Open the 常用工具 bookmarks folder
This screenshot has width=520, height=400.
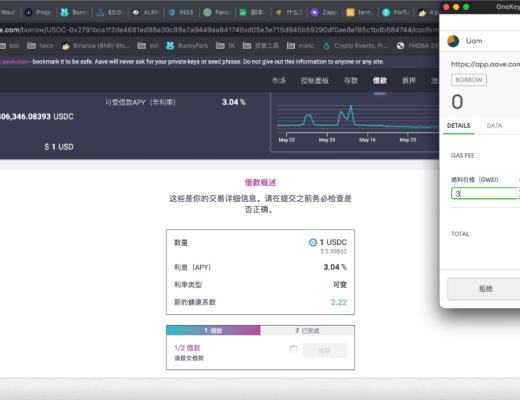[x=261, y=45]
